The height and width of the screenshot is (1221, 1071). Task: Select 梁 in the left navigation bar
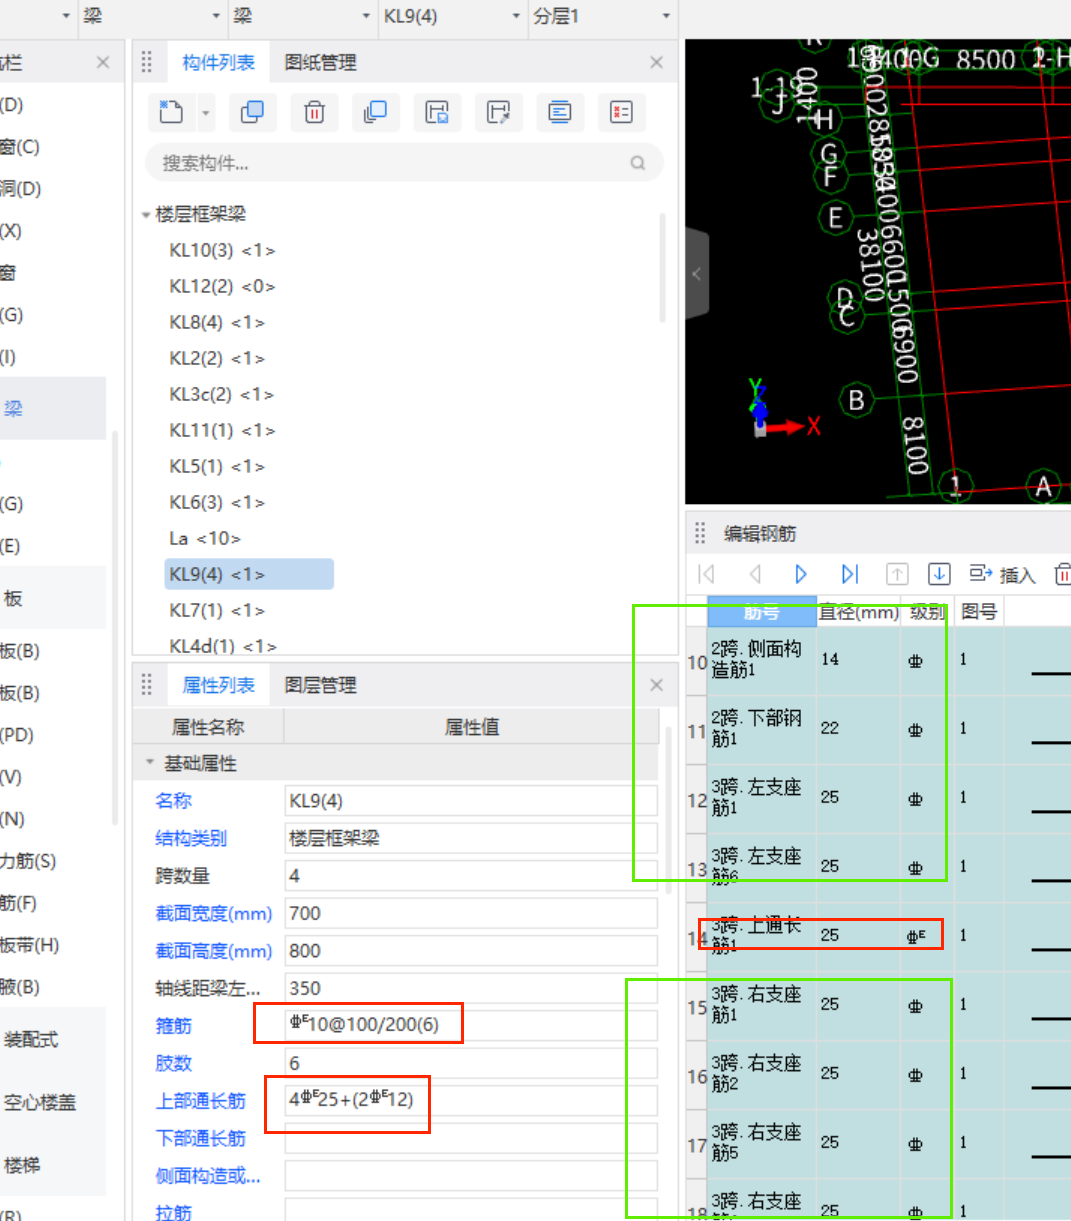[x=53, y=408]
